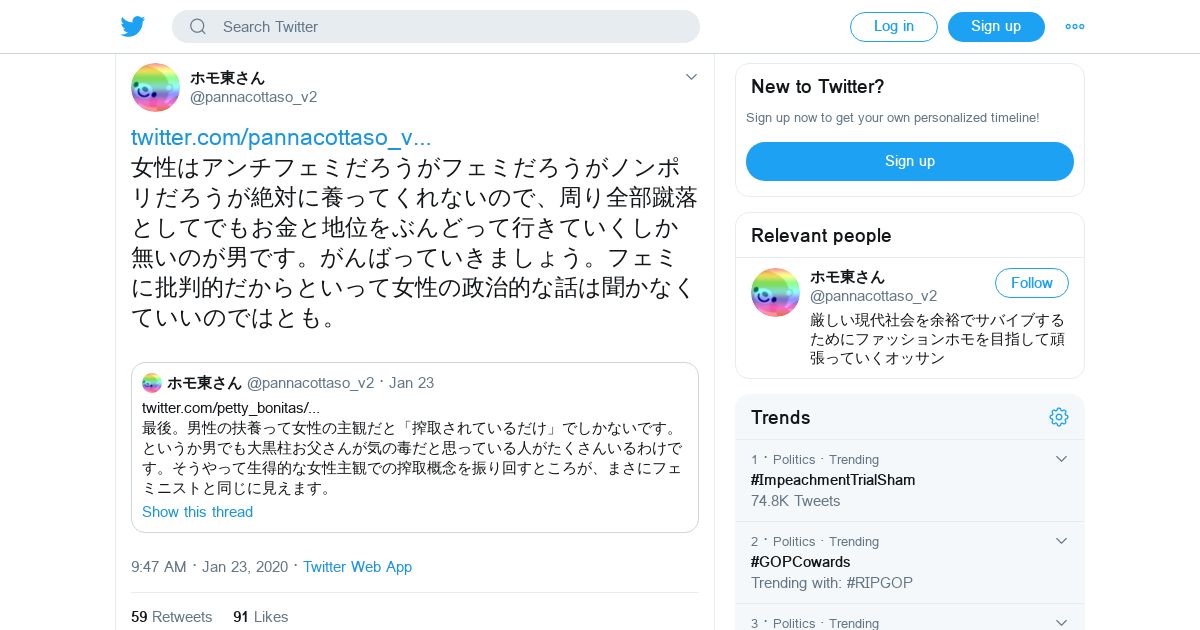Screen dimensions: 1200x630
Task: Click the Twitter Web App link
Action: pyautogui.click(x=357, y=567)
